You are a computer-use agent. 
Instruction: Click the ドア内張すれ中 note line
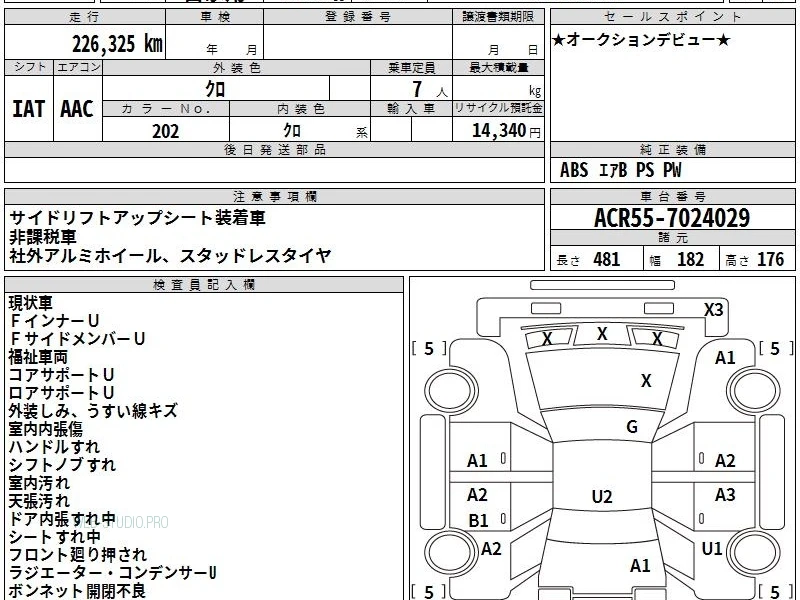[62, 518]
